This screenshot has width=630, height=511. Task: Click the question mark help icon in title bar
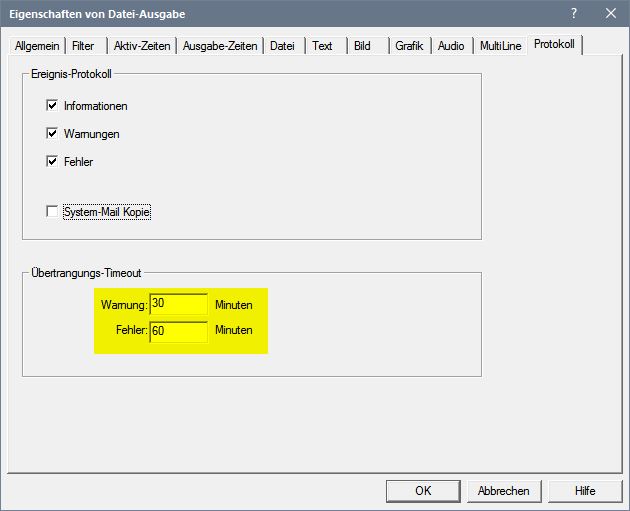574,13
